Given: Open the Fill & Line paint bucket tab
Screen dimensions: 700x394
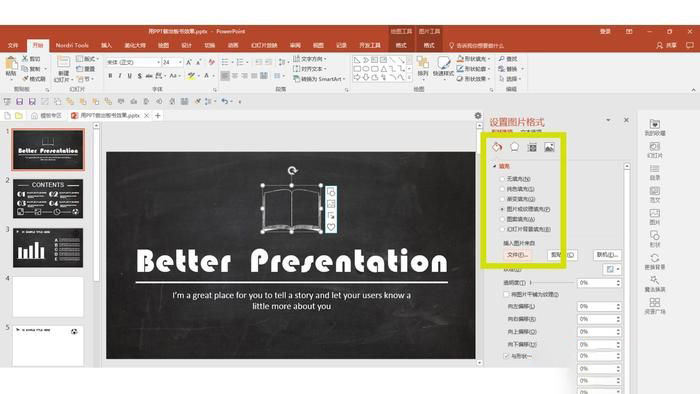Looking at the screenshot, I should tap(497, 147).
